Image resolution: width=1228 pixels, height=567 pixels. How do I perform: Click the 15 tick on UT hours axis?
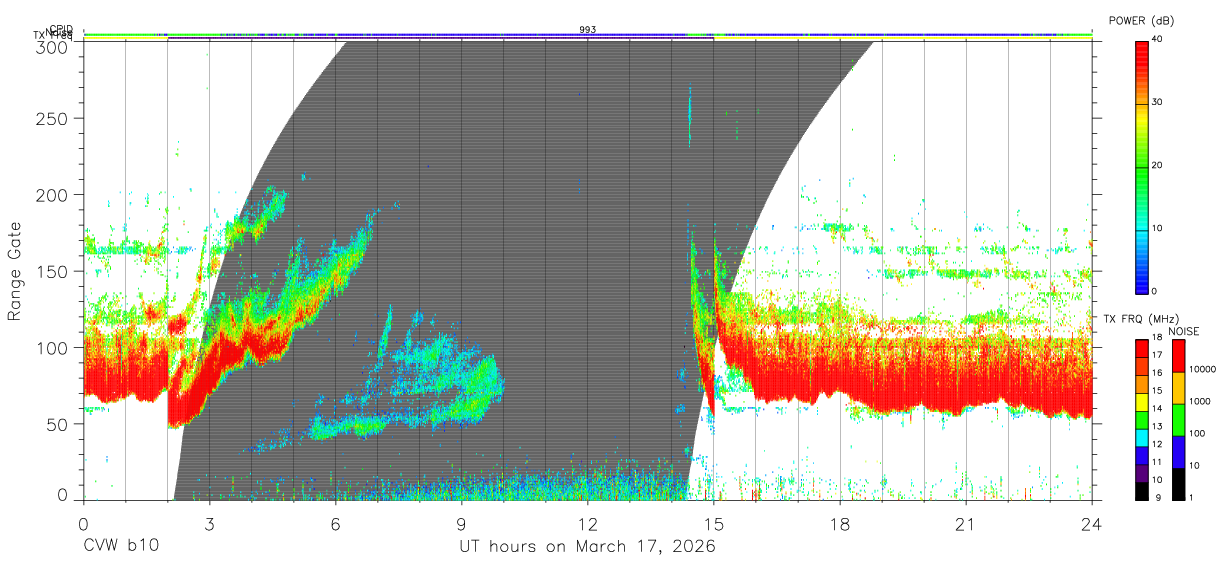point(714,523)
